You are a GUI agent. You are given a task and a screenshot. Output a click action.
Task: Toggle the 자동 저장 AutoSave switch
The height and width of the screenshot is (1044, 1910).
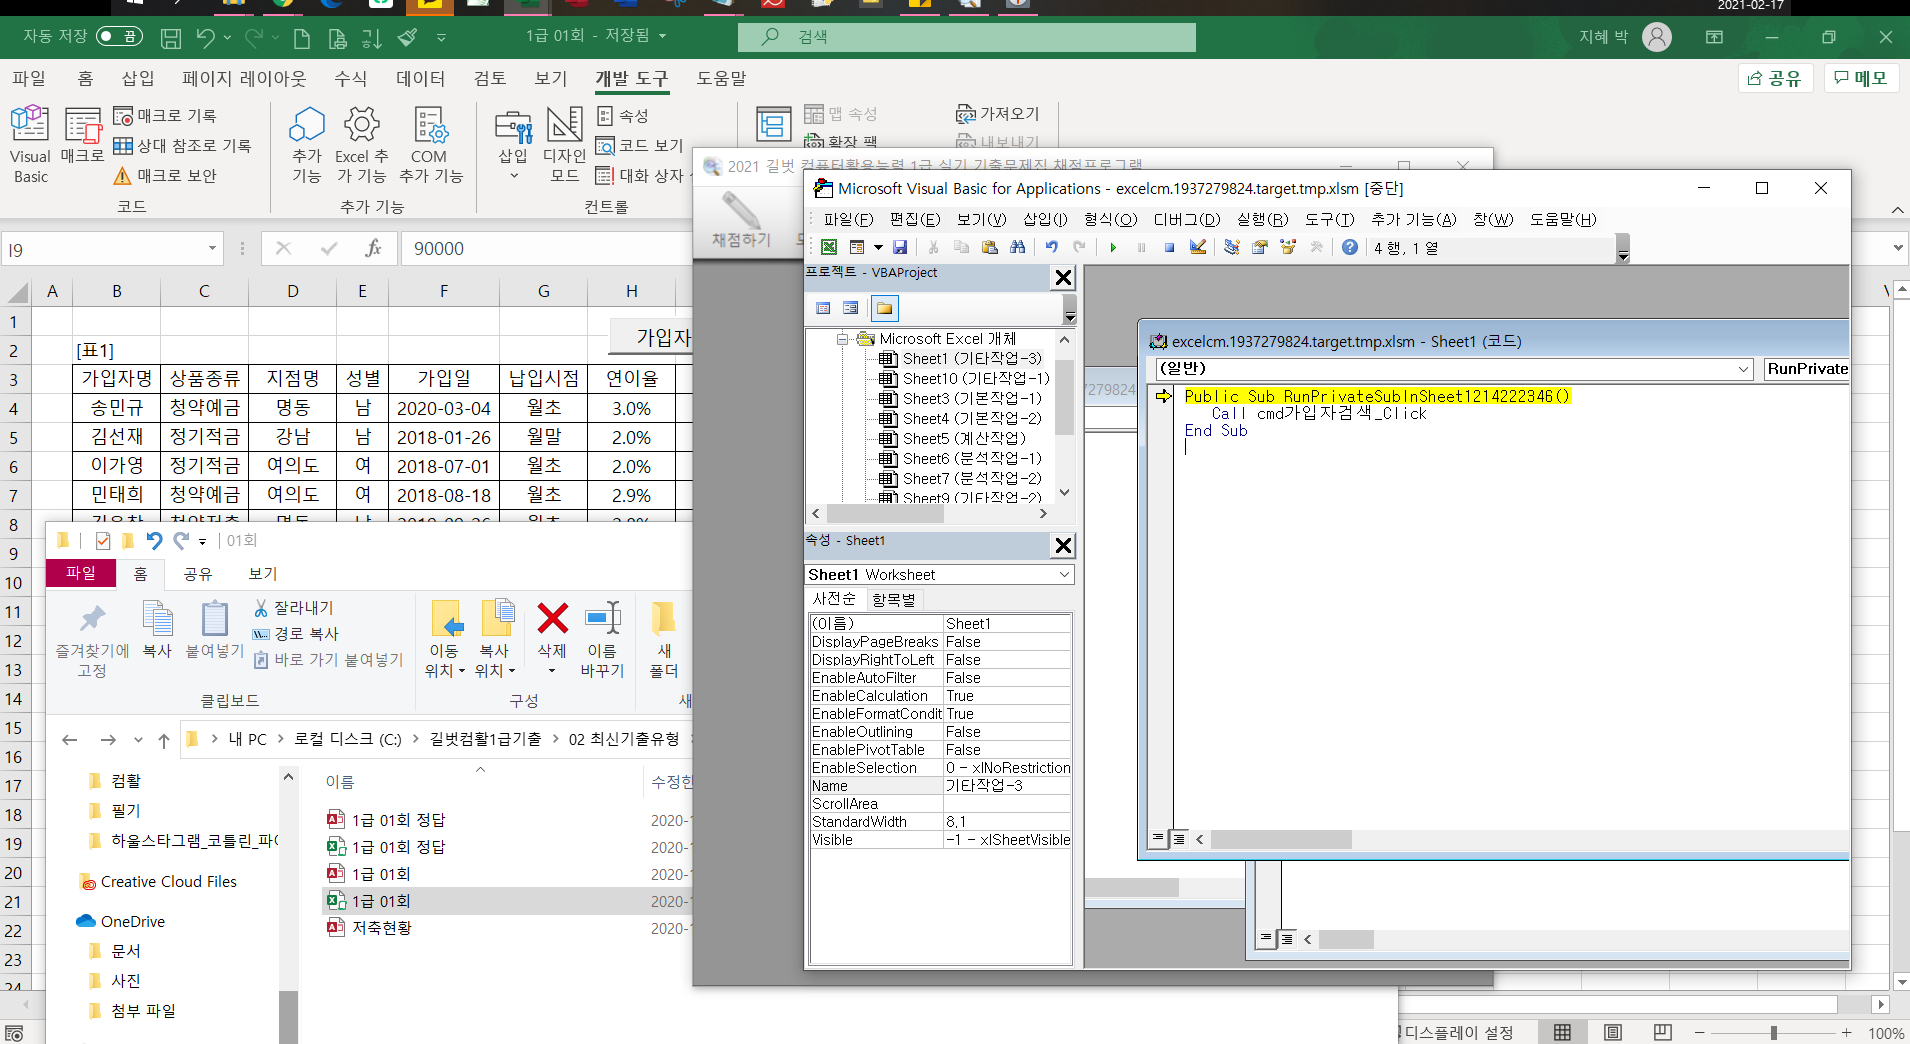(x=119, y=37)
